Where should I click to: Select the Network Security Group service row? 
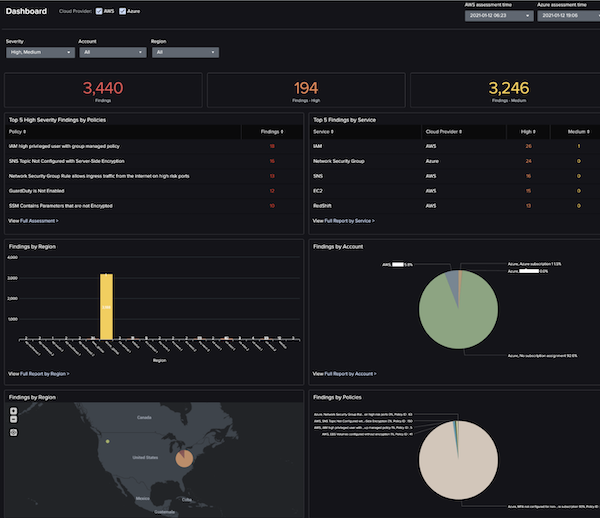pos(455,161)
